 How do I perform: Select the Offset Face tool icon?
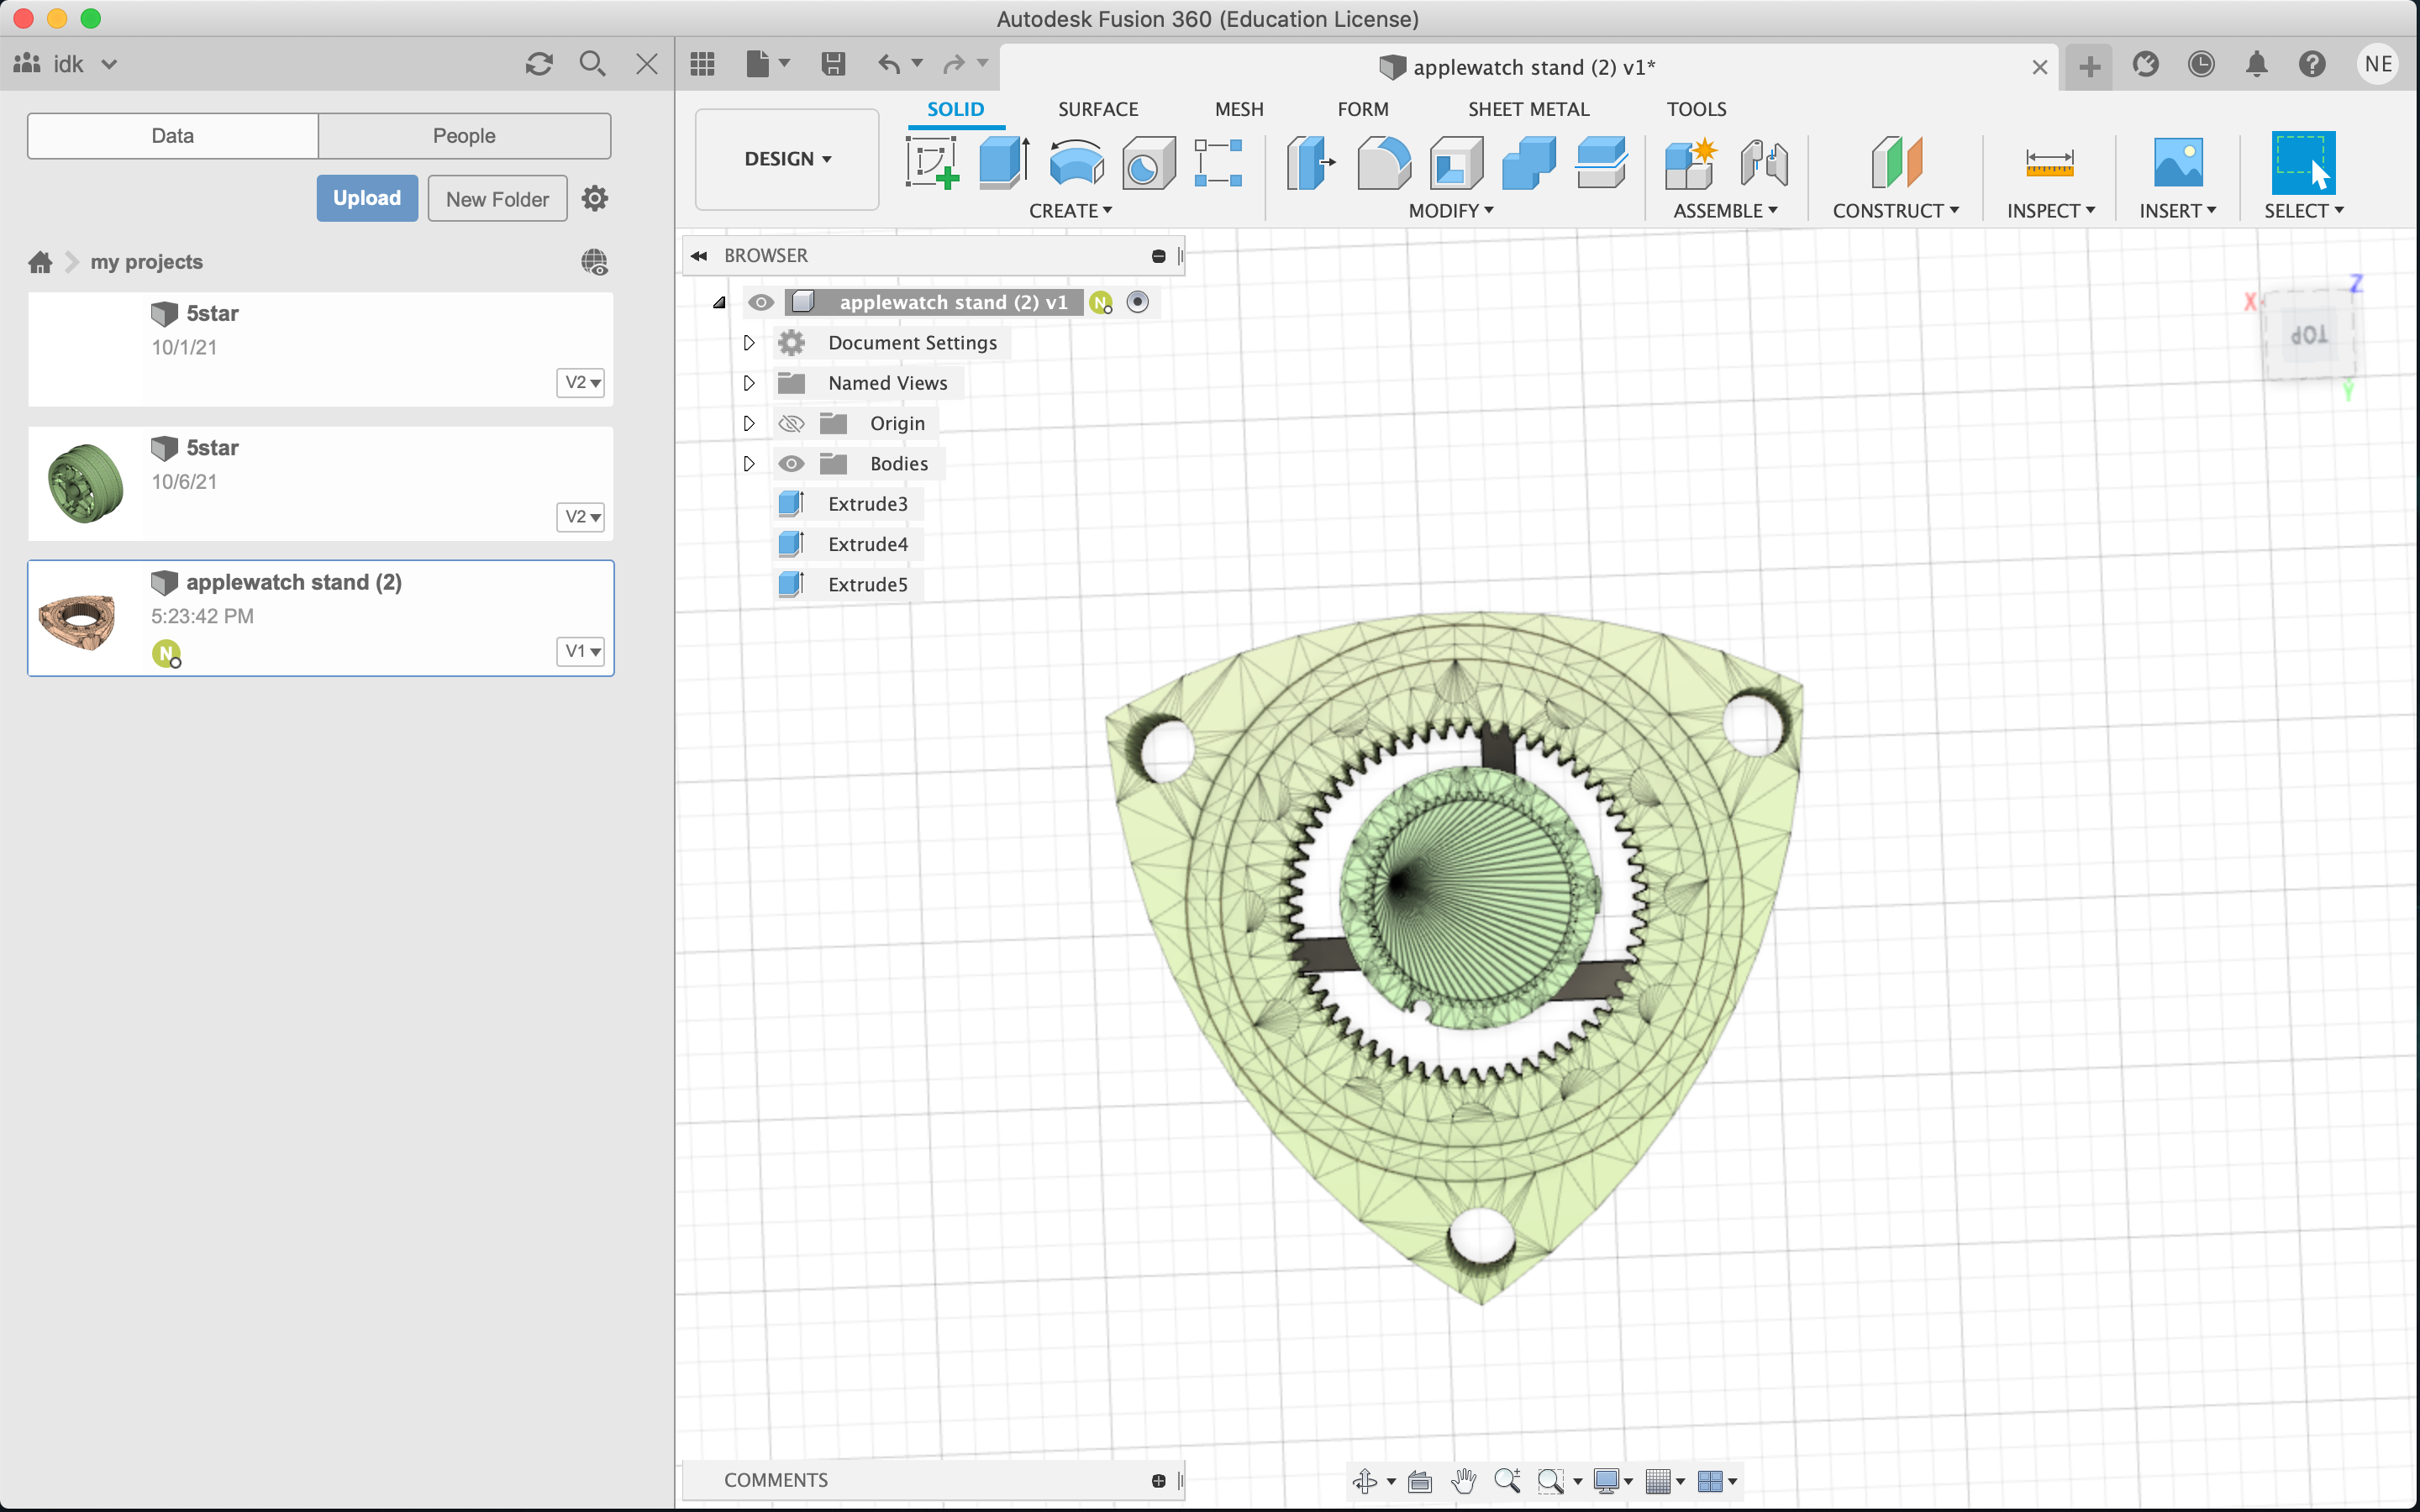[x=1601, y=163]
